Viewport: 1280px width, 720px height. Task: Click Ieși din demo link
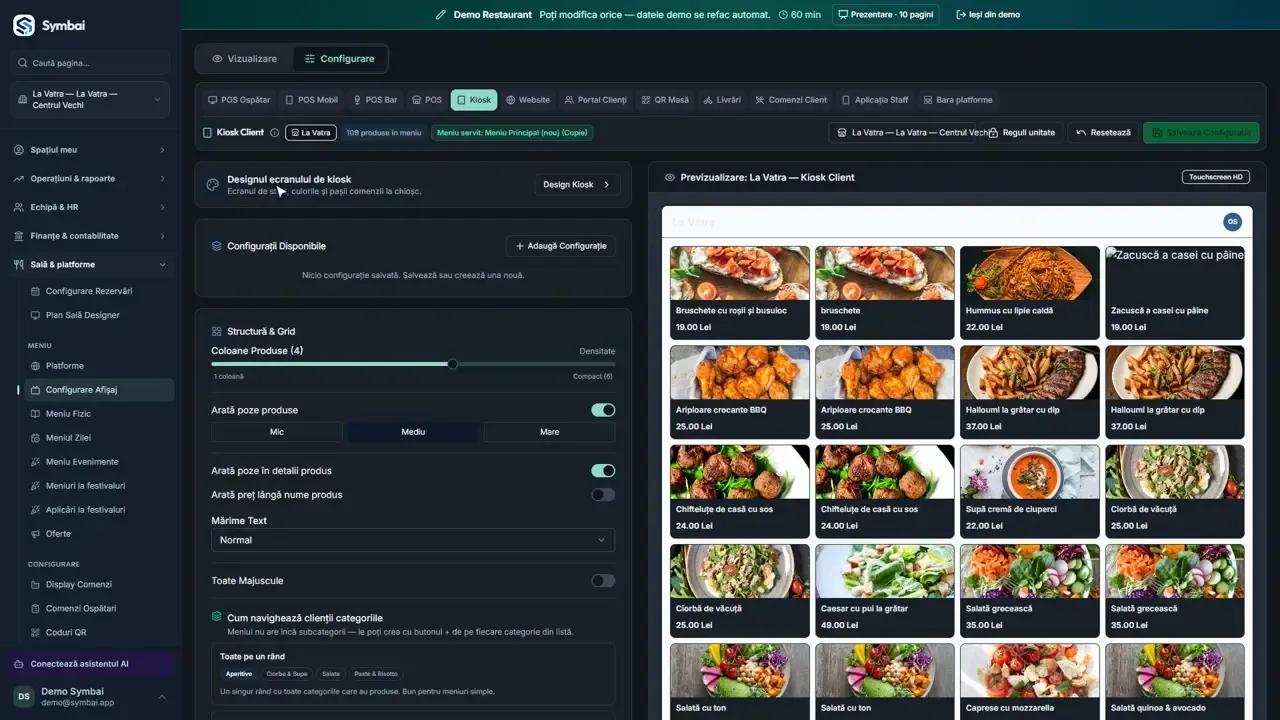[988, 15]
